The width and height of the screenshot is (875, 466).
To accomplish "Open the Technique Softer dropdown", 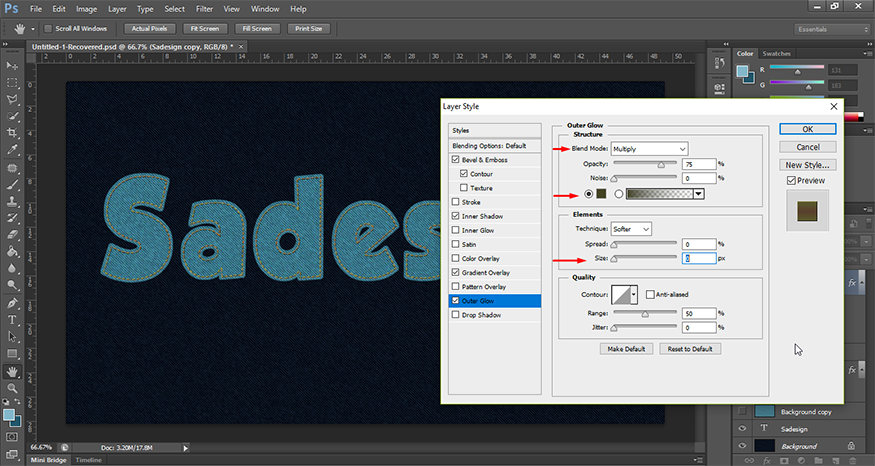I will [x=631, y=229].
